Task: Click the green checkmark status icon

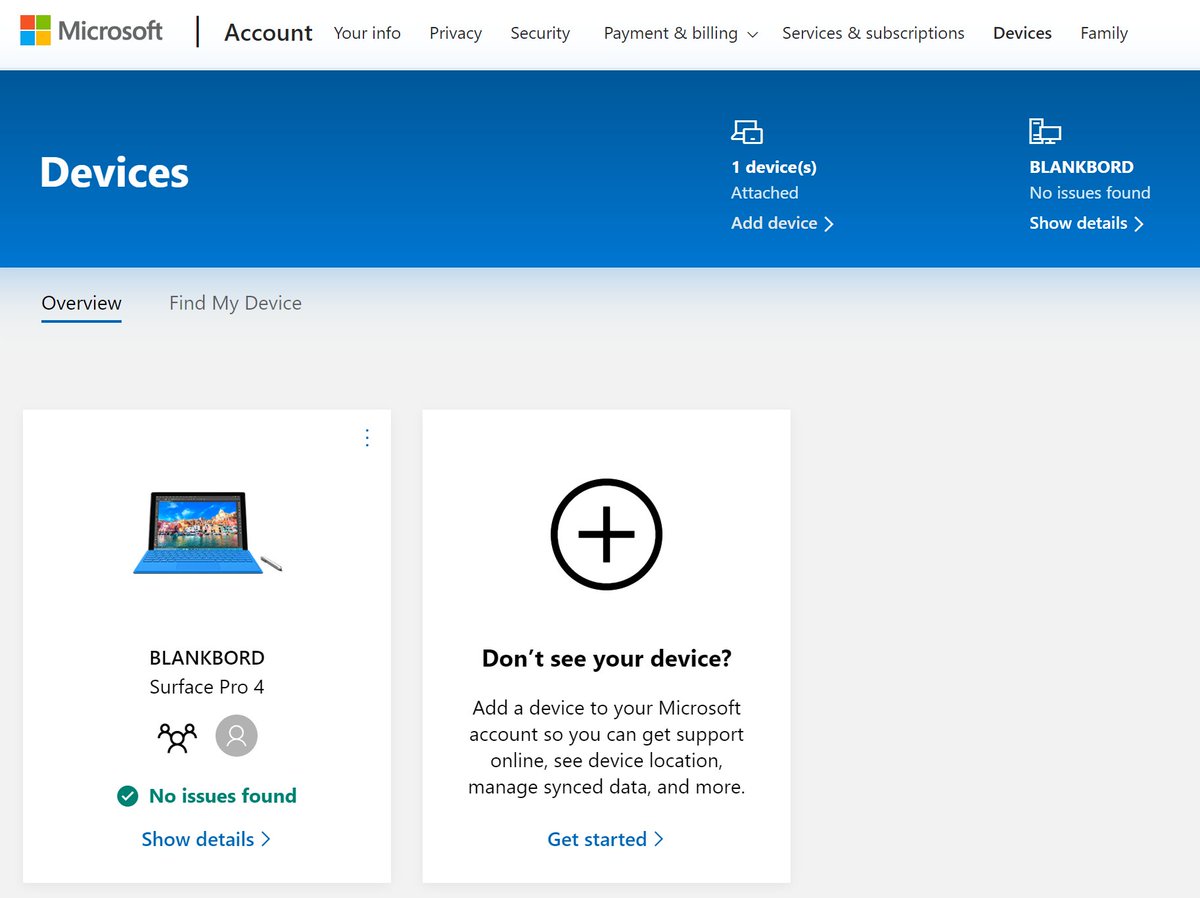Action: [127, 796]
